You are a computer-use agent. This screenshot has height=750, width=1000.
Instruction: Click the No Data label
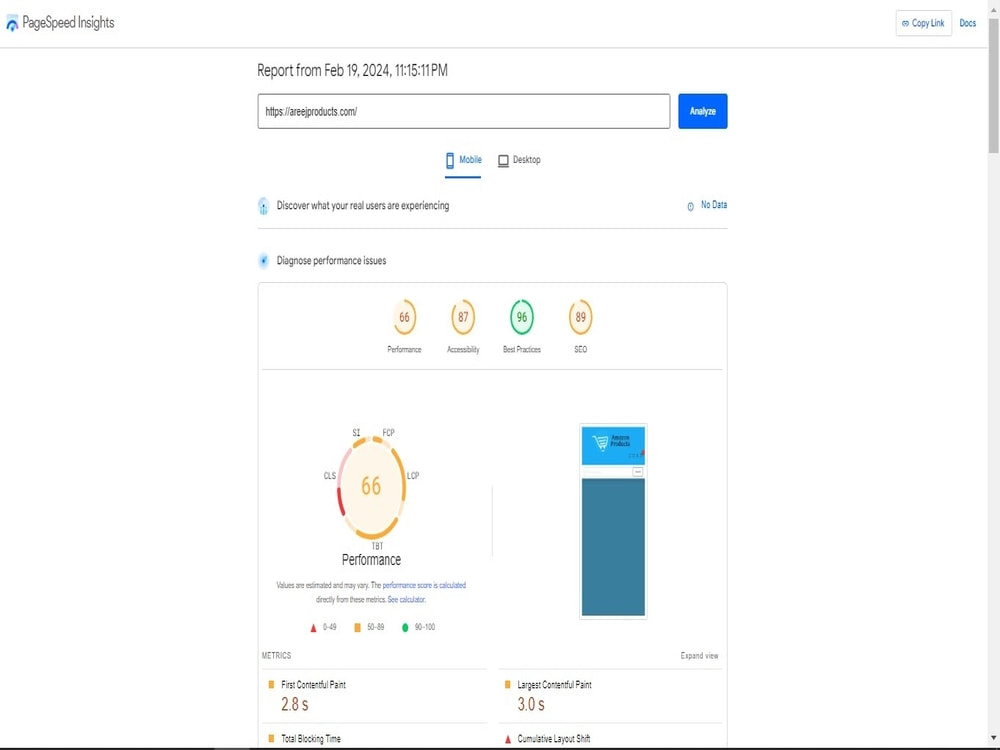714,205
